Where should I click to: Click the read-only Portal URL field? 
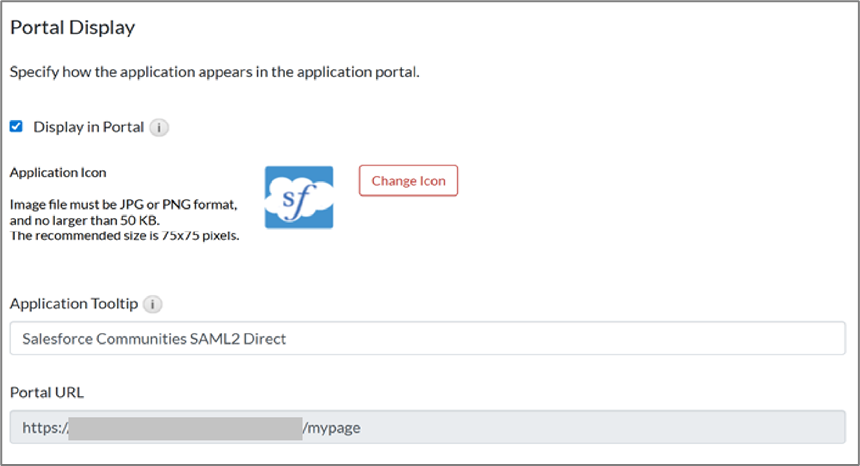600,428
